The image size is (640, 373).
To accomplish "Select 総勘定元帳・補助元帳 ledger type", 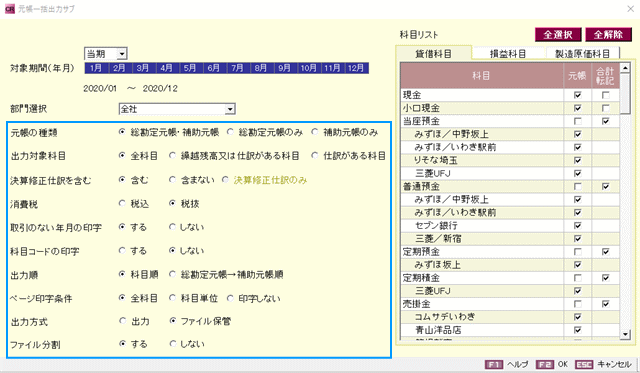I will click(x=122, y=132).
